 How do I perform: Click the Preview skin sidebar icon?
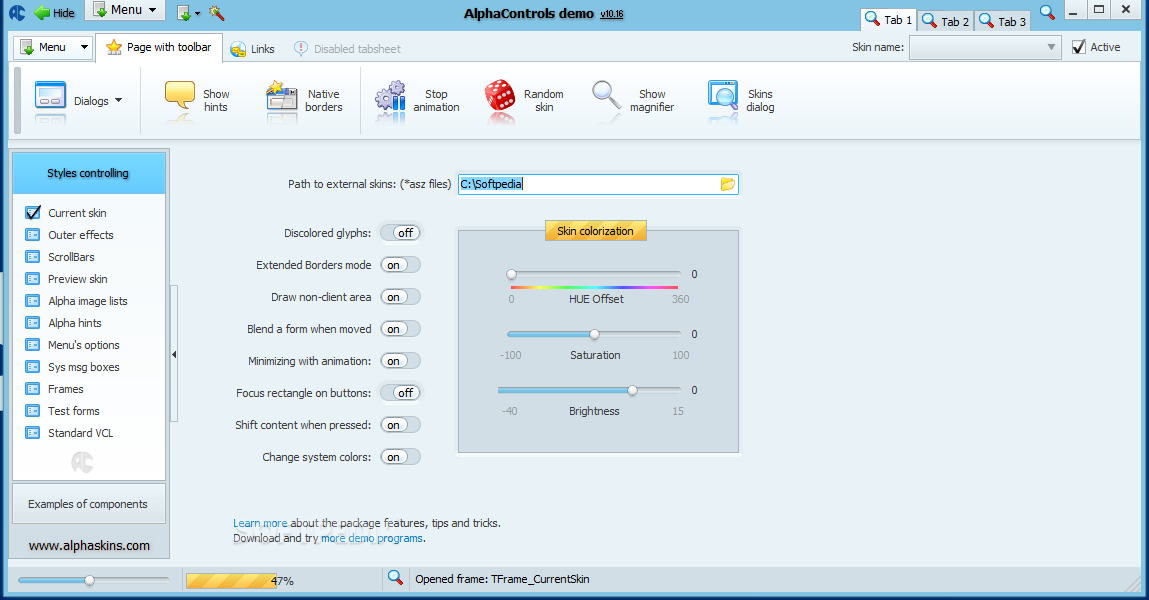[x=33, y=279]
